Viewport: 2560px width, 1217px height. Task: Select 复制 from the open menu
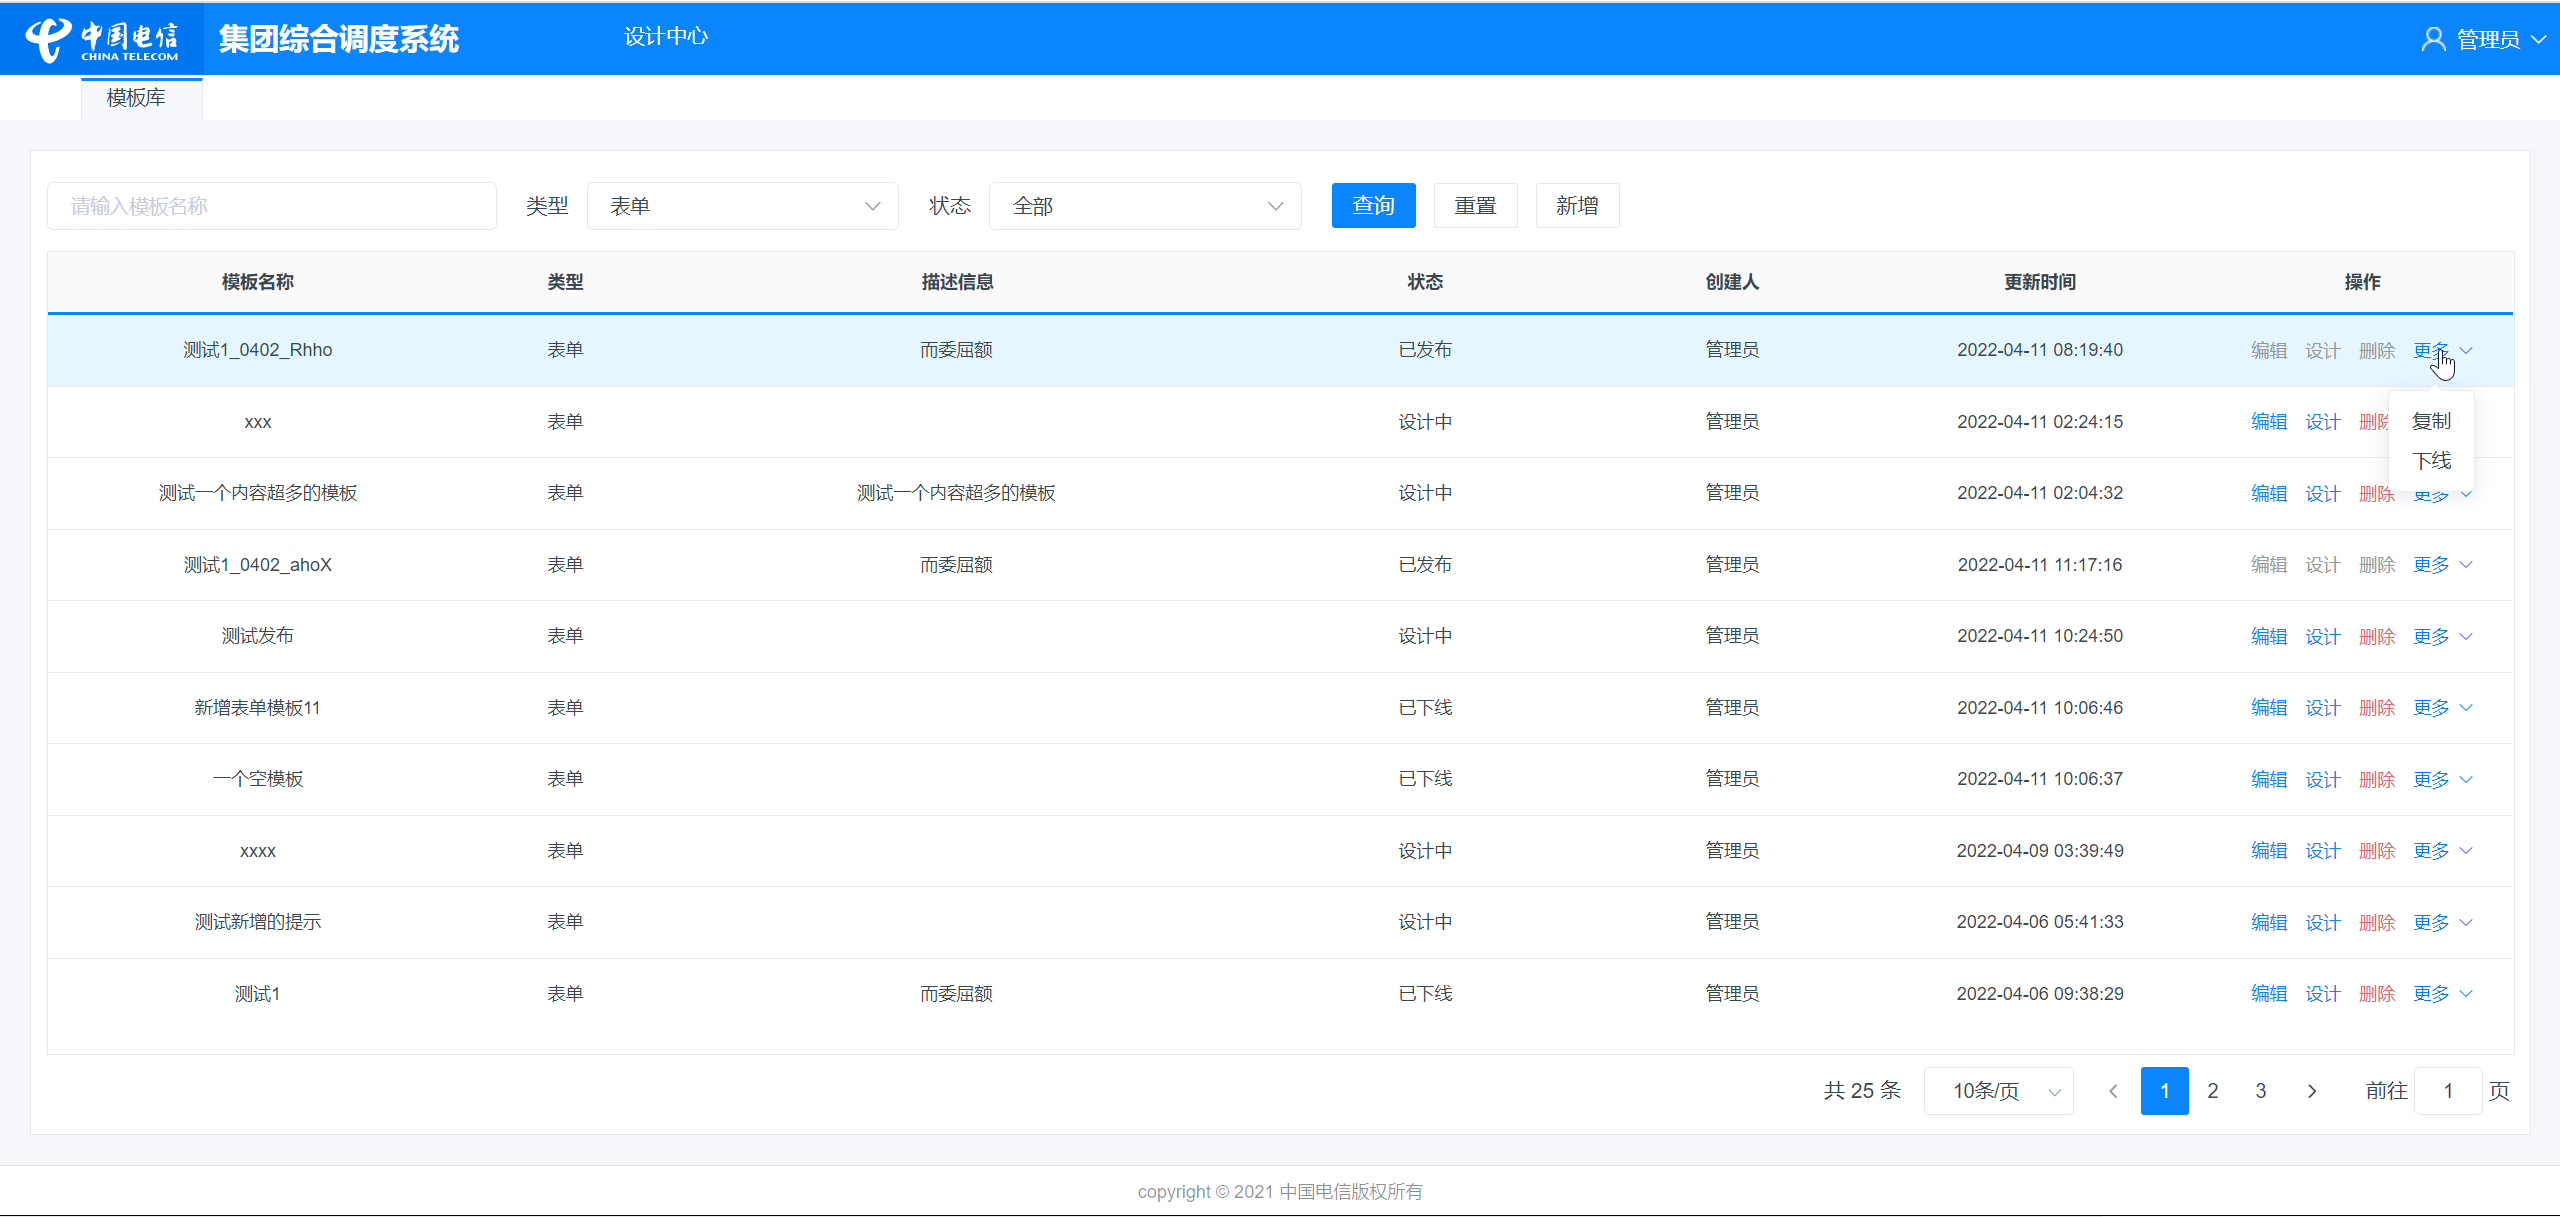(2431, 421)
